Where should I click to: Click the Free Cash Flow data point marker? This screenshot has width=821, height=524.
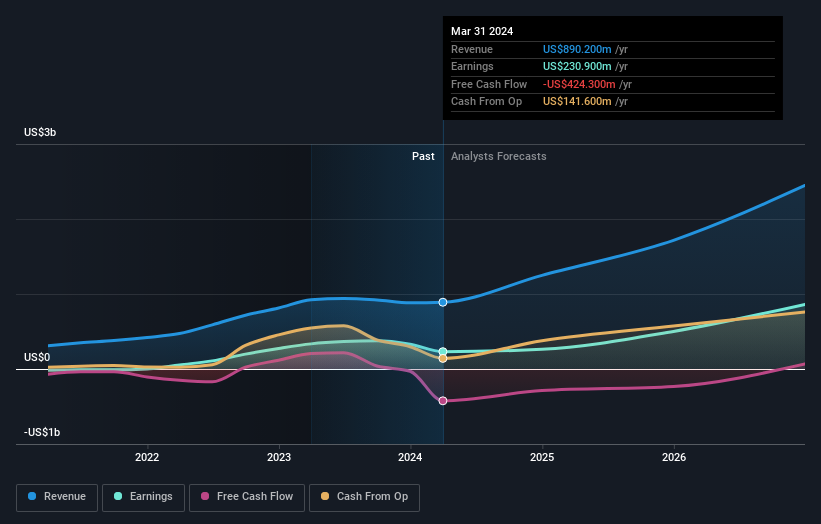[x=443, y=401]
